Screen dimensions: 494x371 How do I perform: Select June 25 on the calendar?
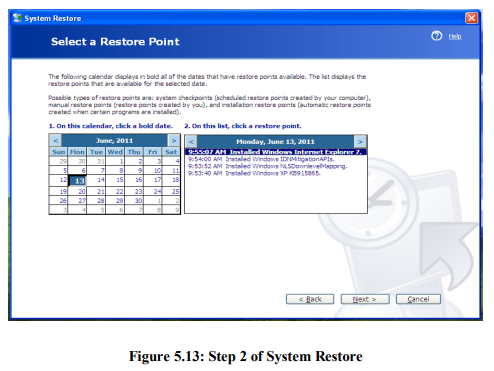point(171,191)
